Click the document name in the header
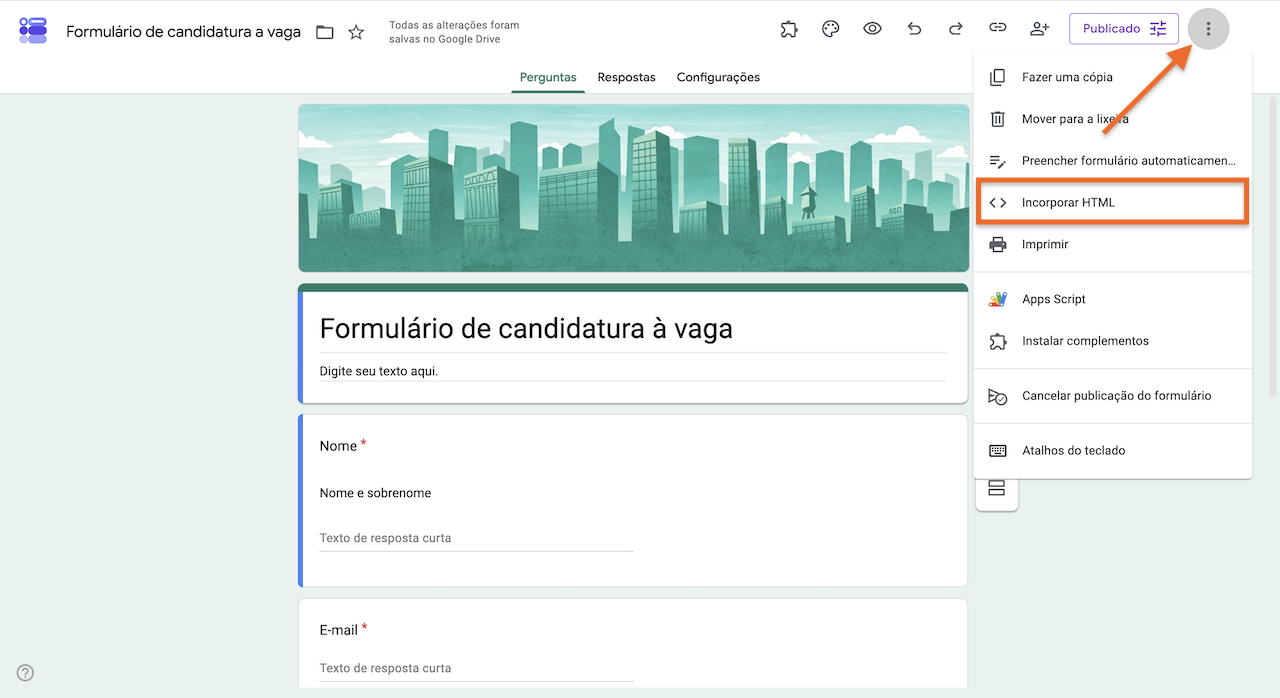Image resolution: width=1280 pixels, height=698 pixels. [x=183, y=32]
